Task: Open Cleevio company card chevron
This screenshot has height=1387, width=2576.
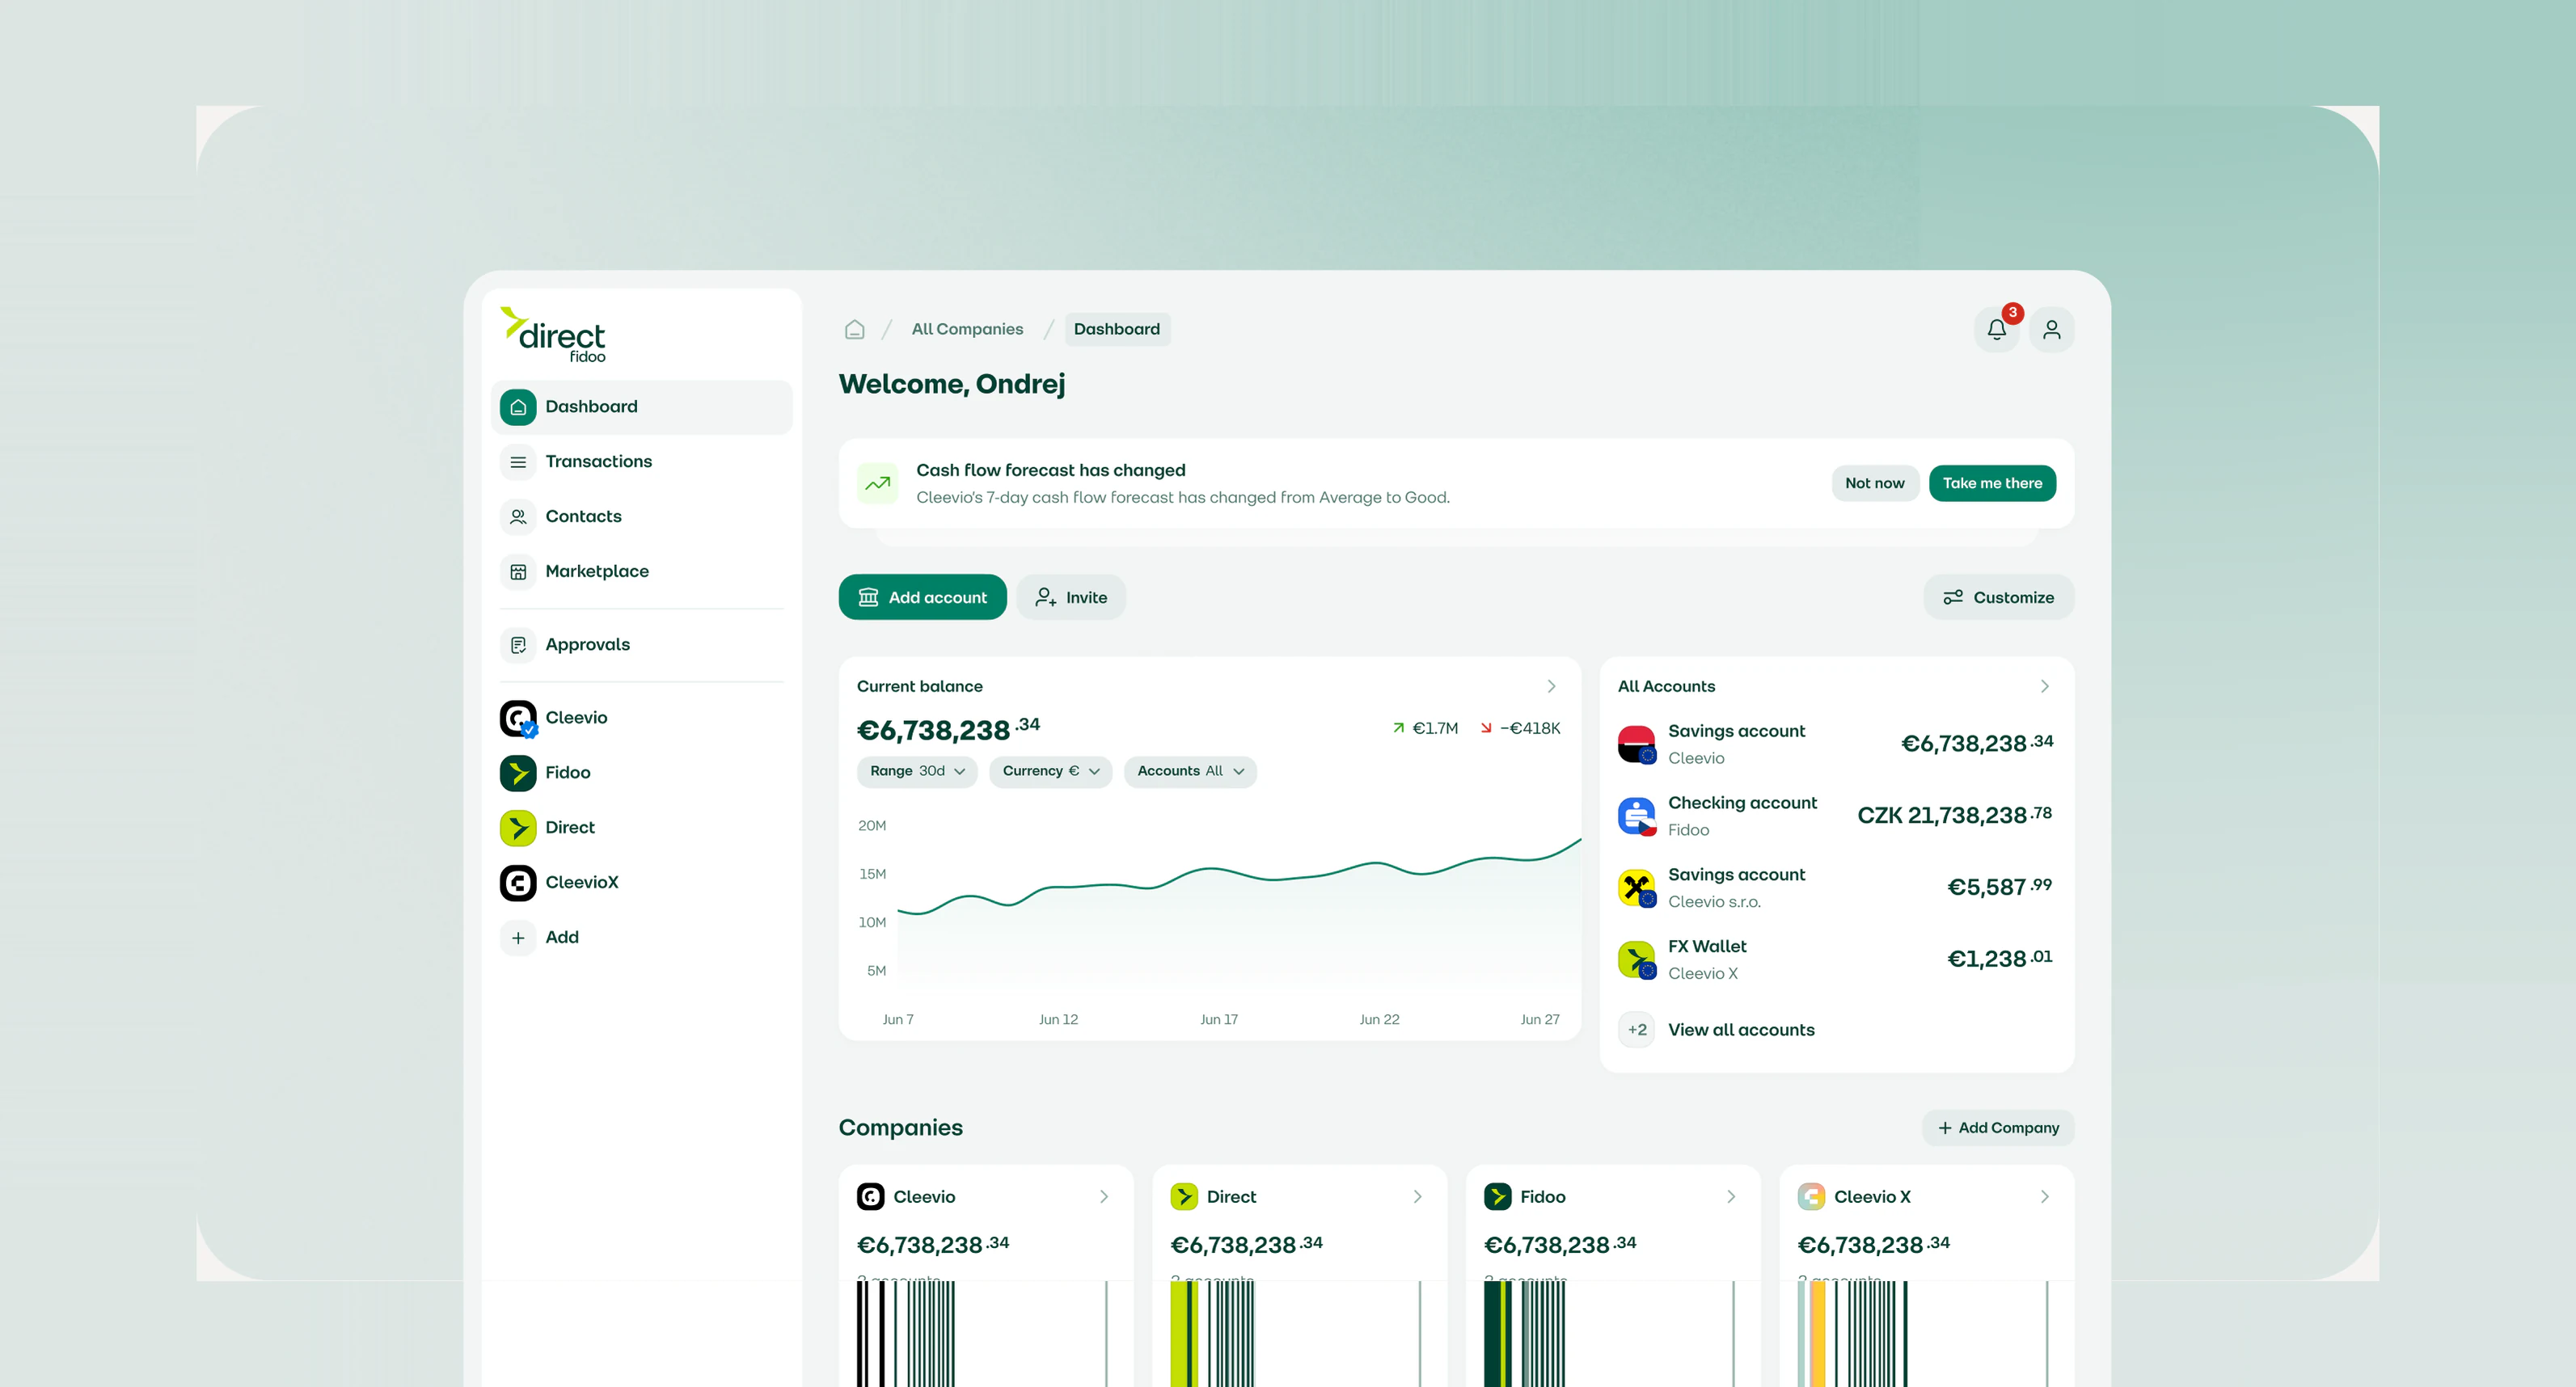Action: pos(1104,1197)
